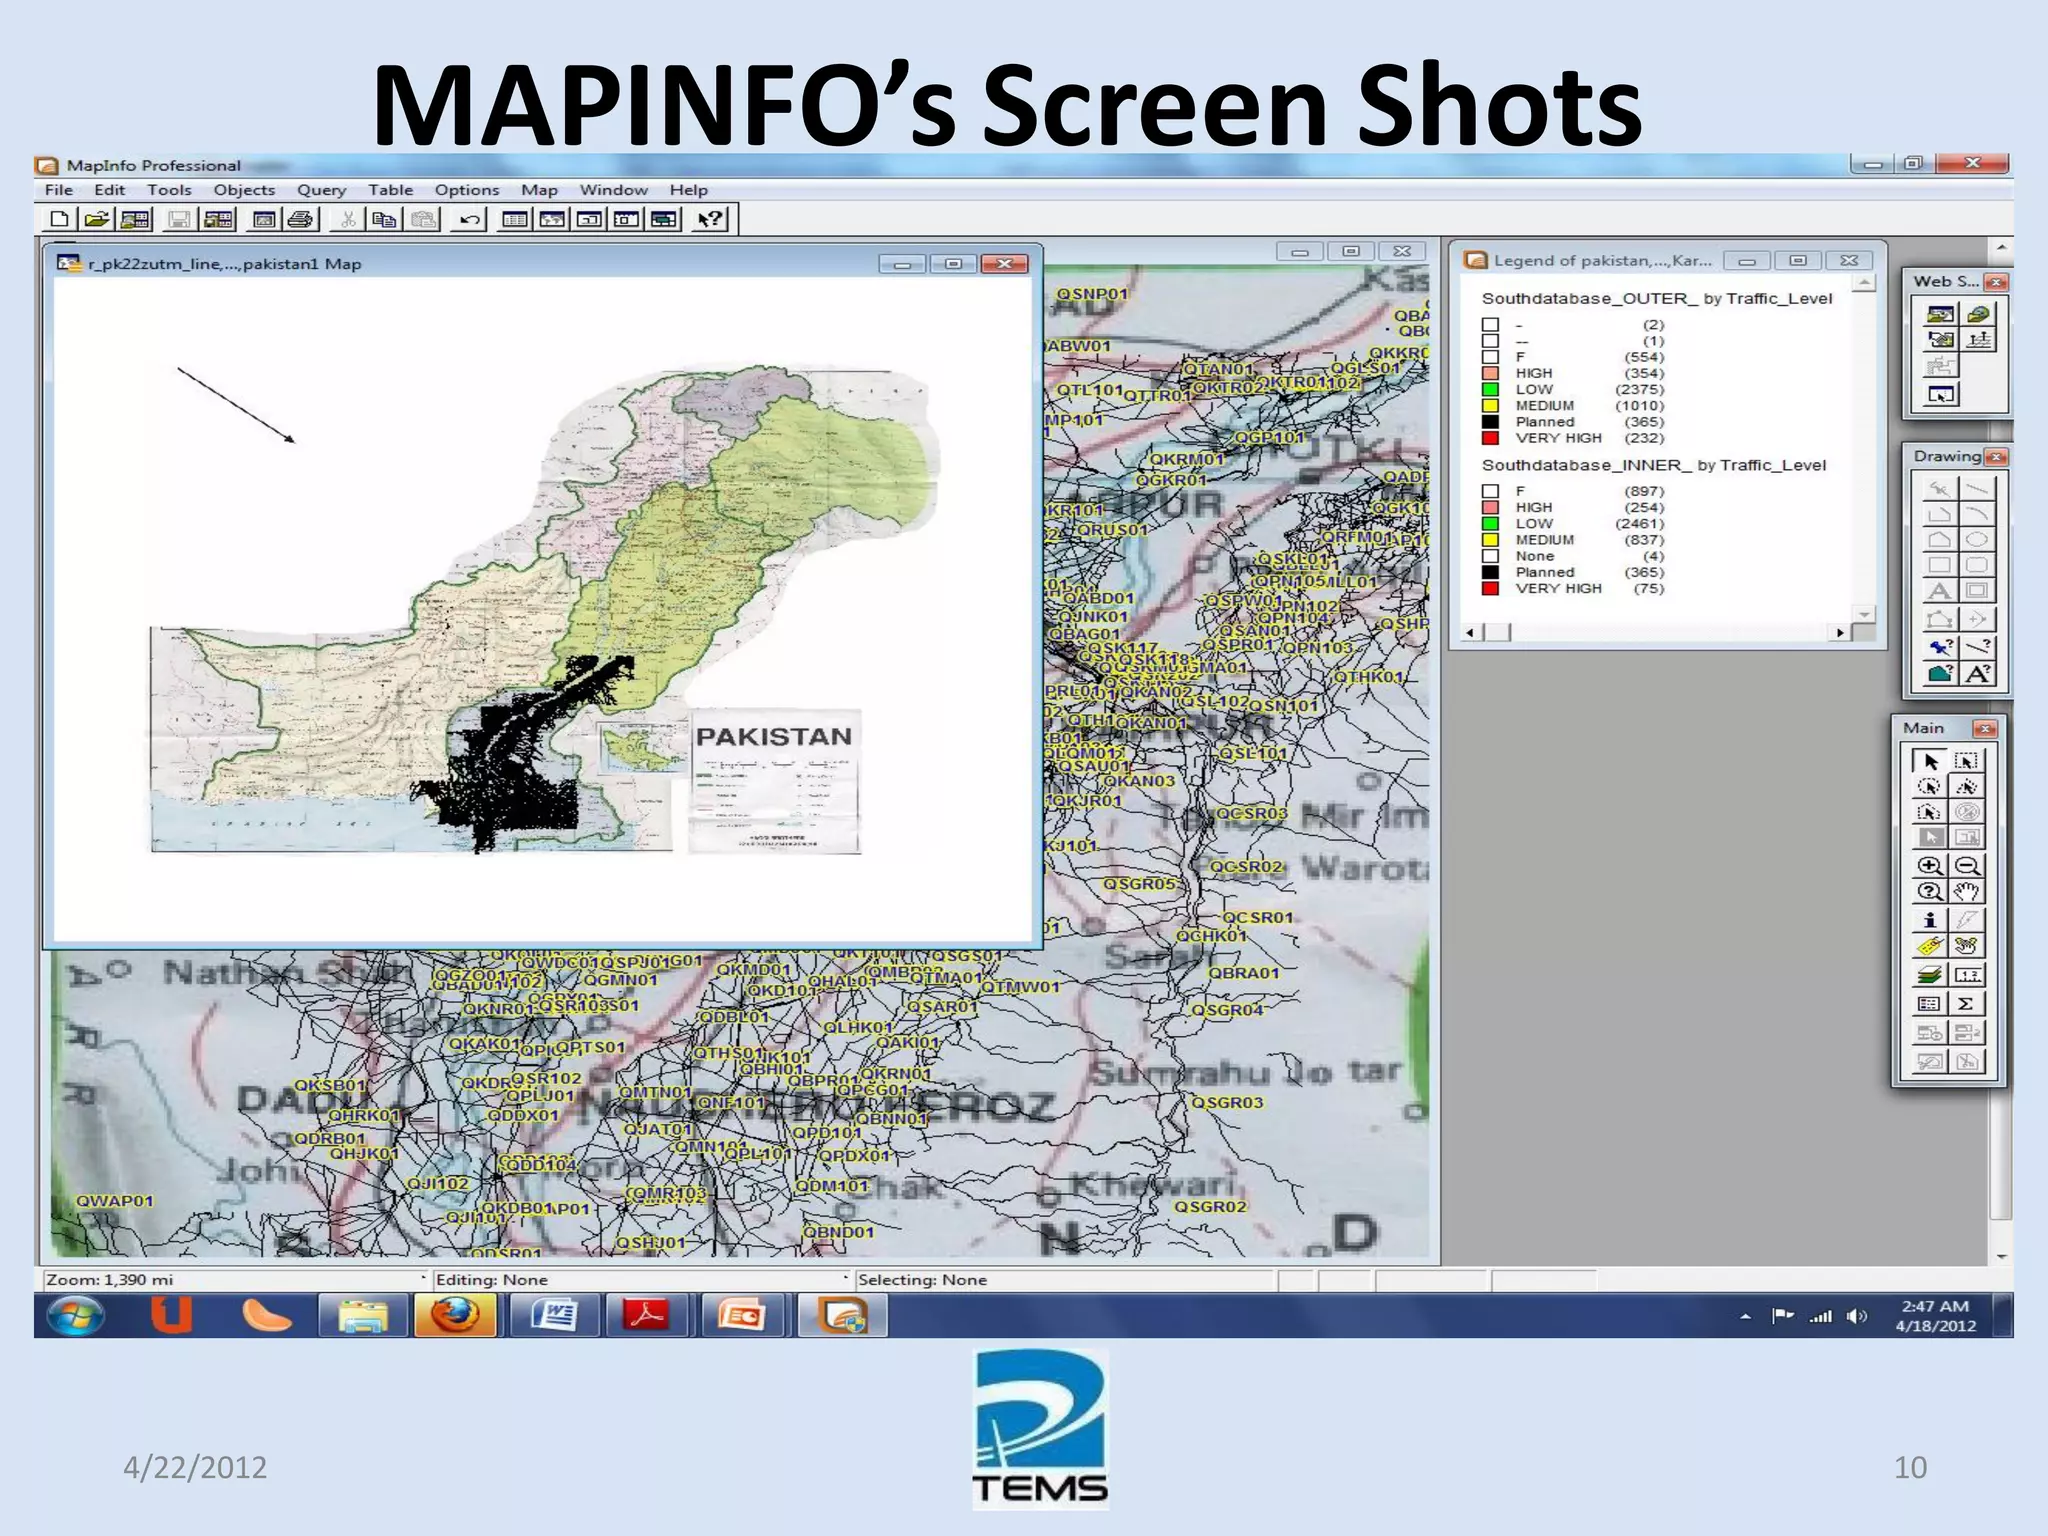Image resolution: width=2048 pixels, height=1536 pixels.
Task: Open the Tools menu
Action: [x=169, y=190]
